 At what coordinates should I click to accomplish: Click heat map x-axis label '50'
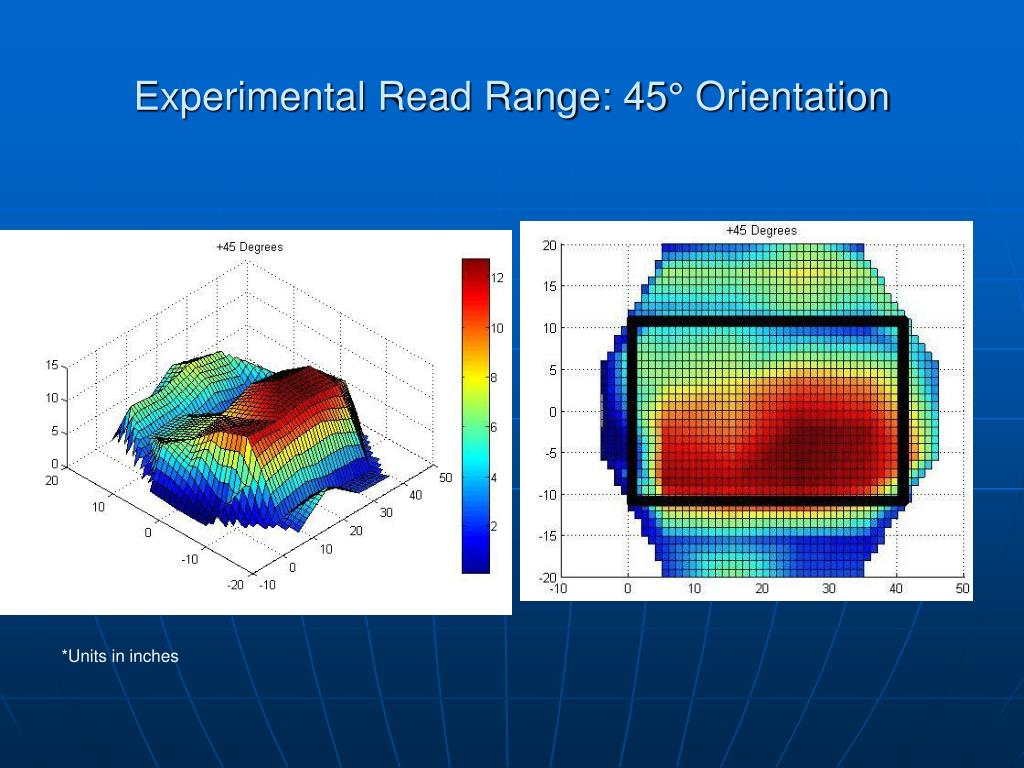(x=962, y=588)
